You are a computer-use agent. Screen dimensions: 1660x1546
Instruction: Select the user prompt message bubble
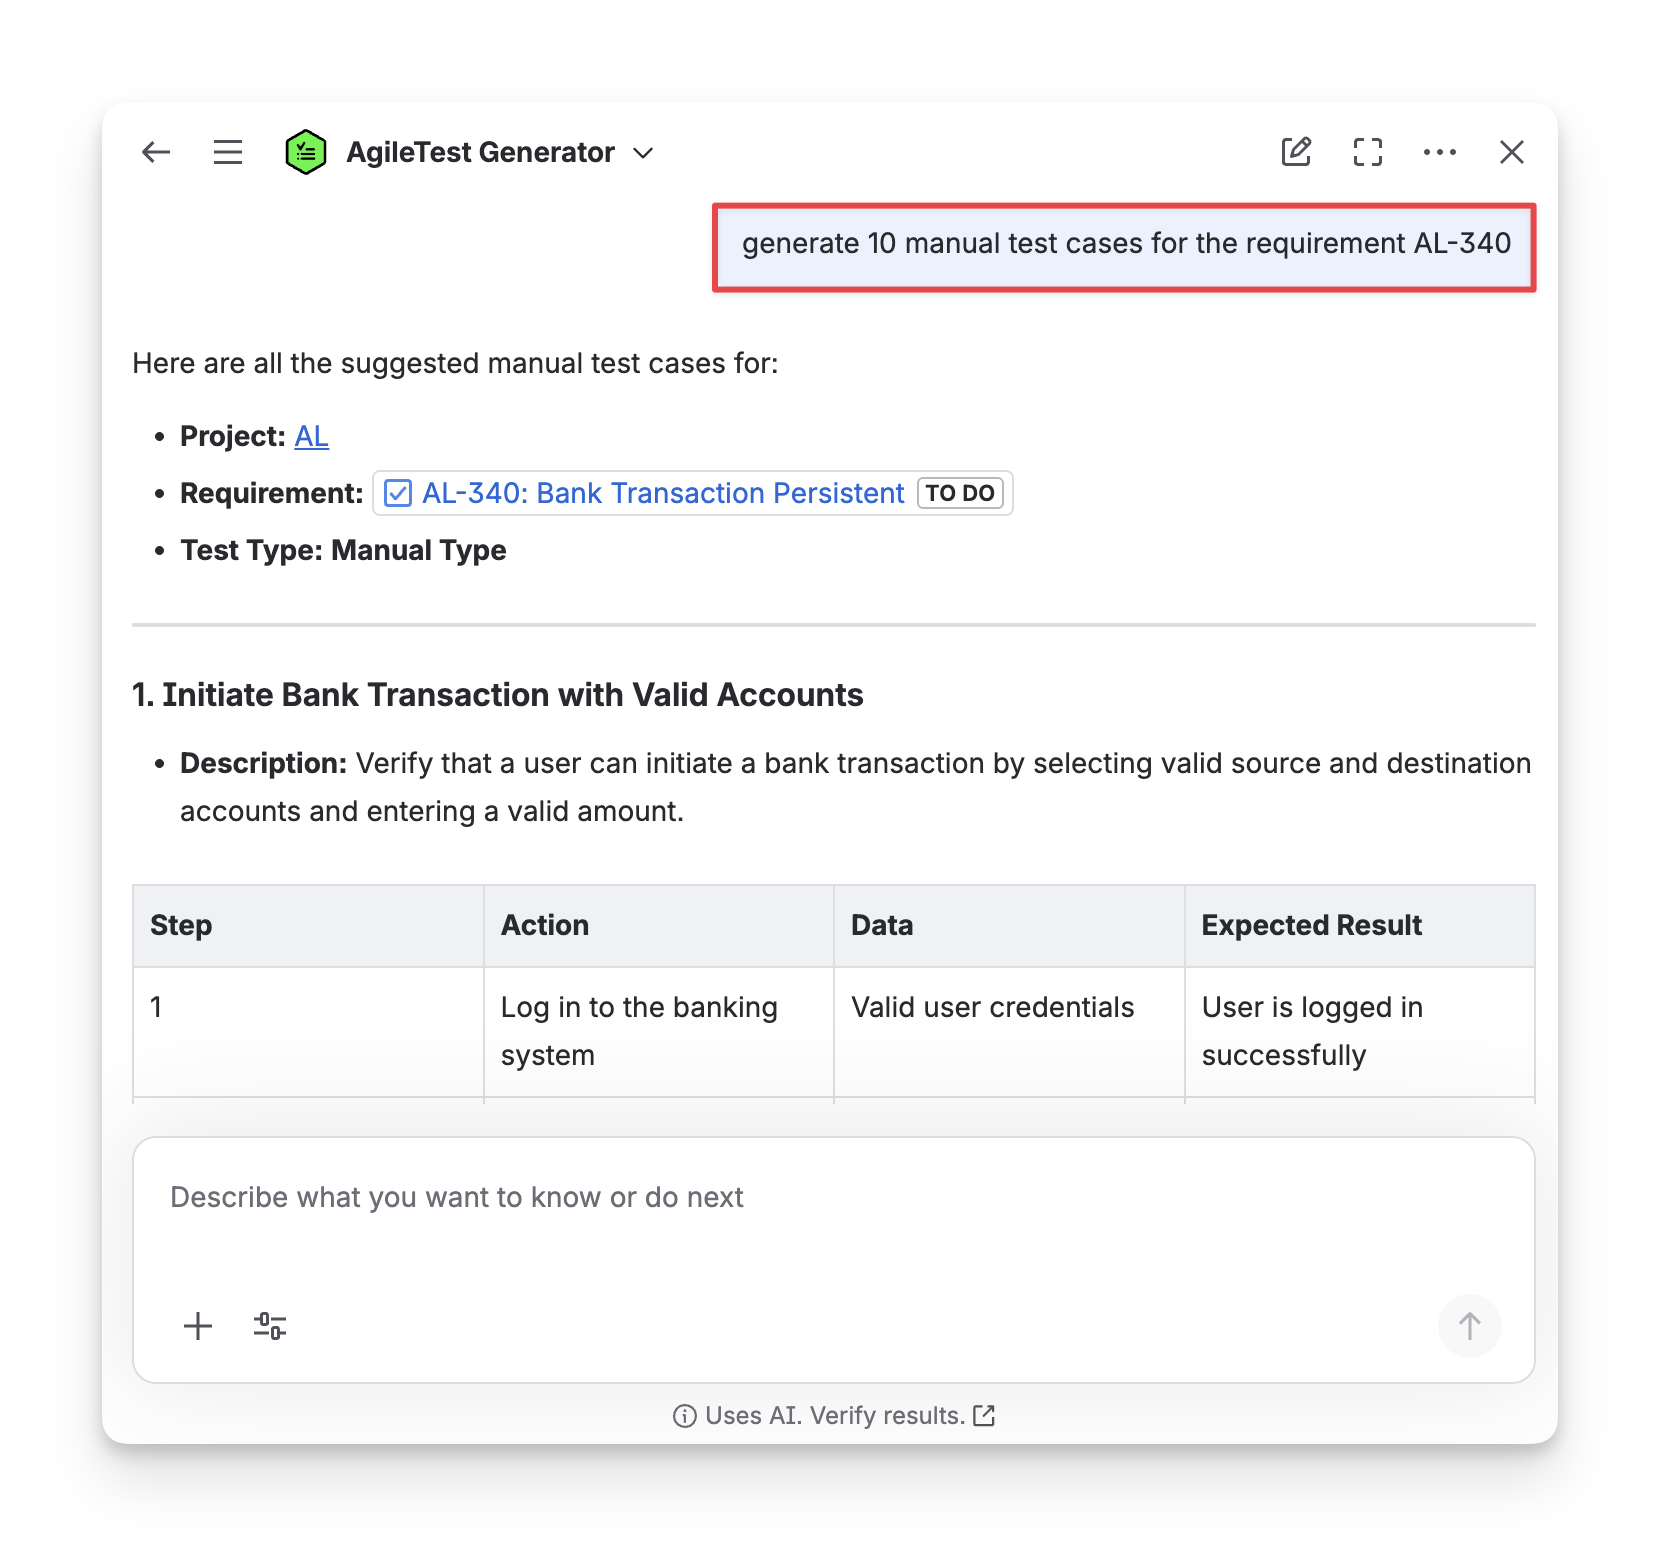pyautogui.click(x=1125, y=244)
